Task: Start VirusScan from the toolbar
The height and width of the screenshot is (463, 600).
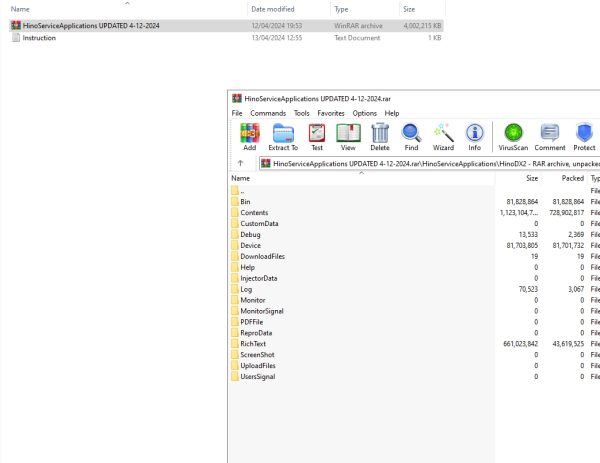Action: pos(513,133)
